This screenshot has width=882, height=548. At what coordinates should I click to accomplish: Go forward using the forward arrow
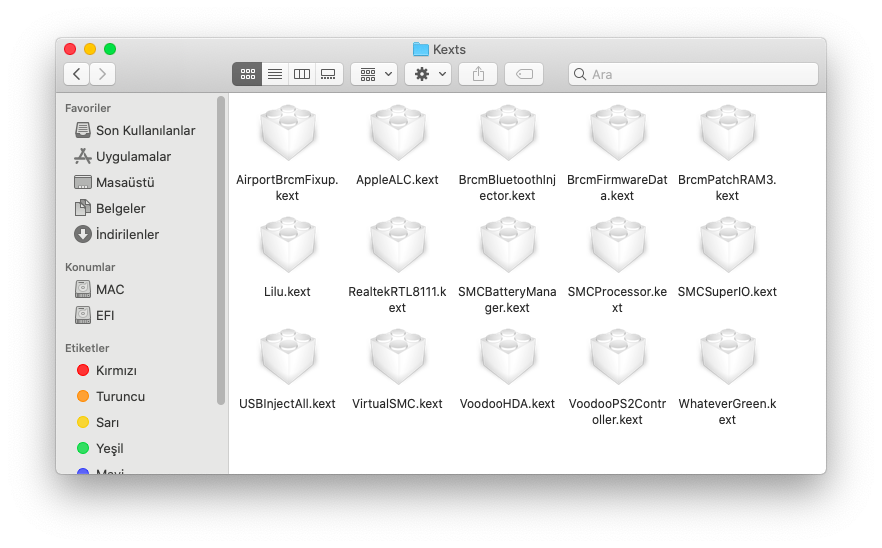click(103, 74)
